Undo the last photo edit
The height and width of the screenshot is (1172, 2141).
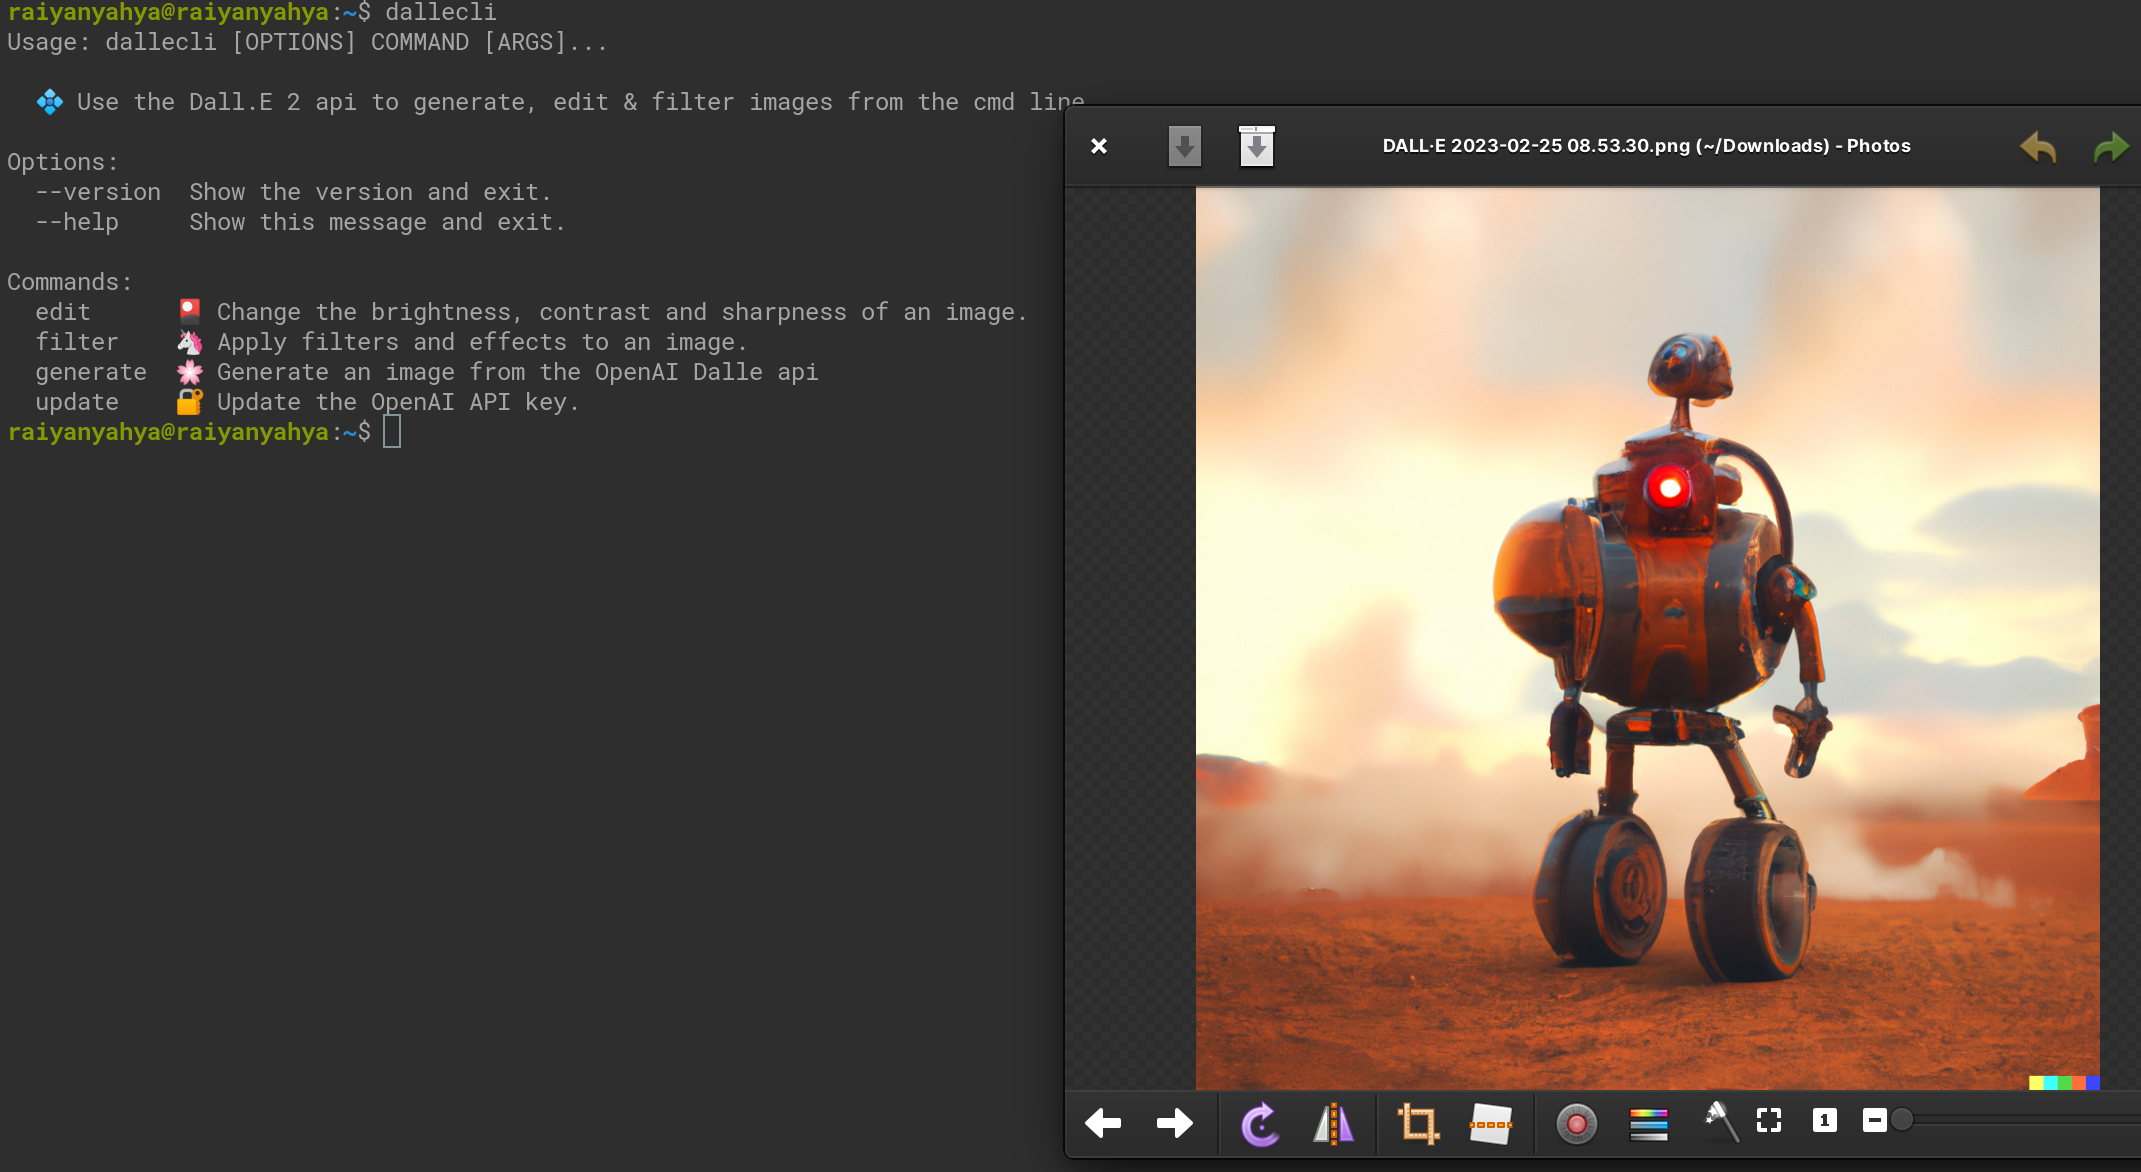tap(2038, 147)
